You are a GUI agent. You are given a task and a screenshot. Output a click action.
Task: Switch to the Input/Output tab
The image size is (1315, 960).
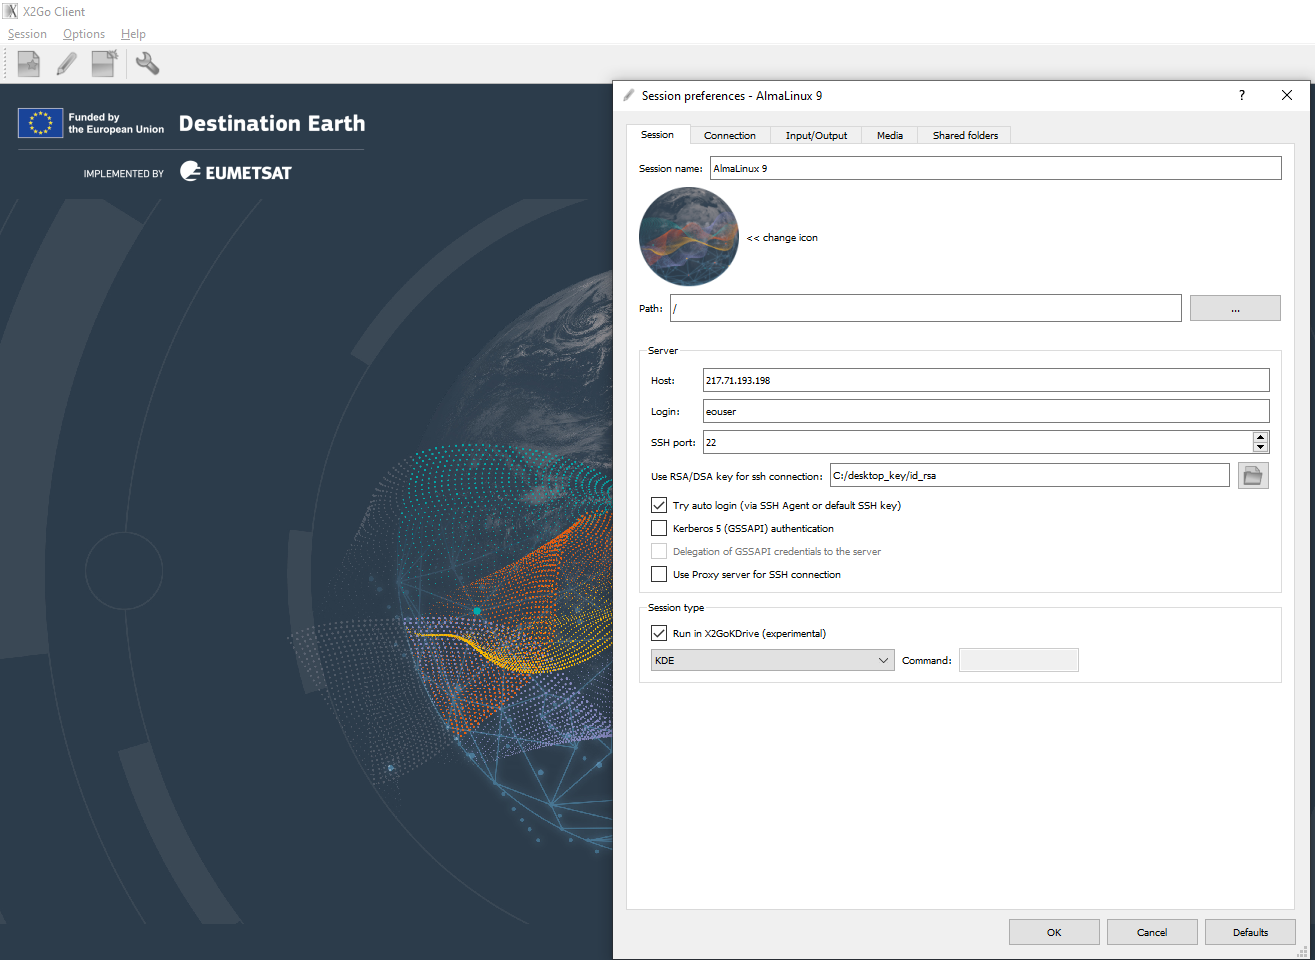tap(816, 135)
